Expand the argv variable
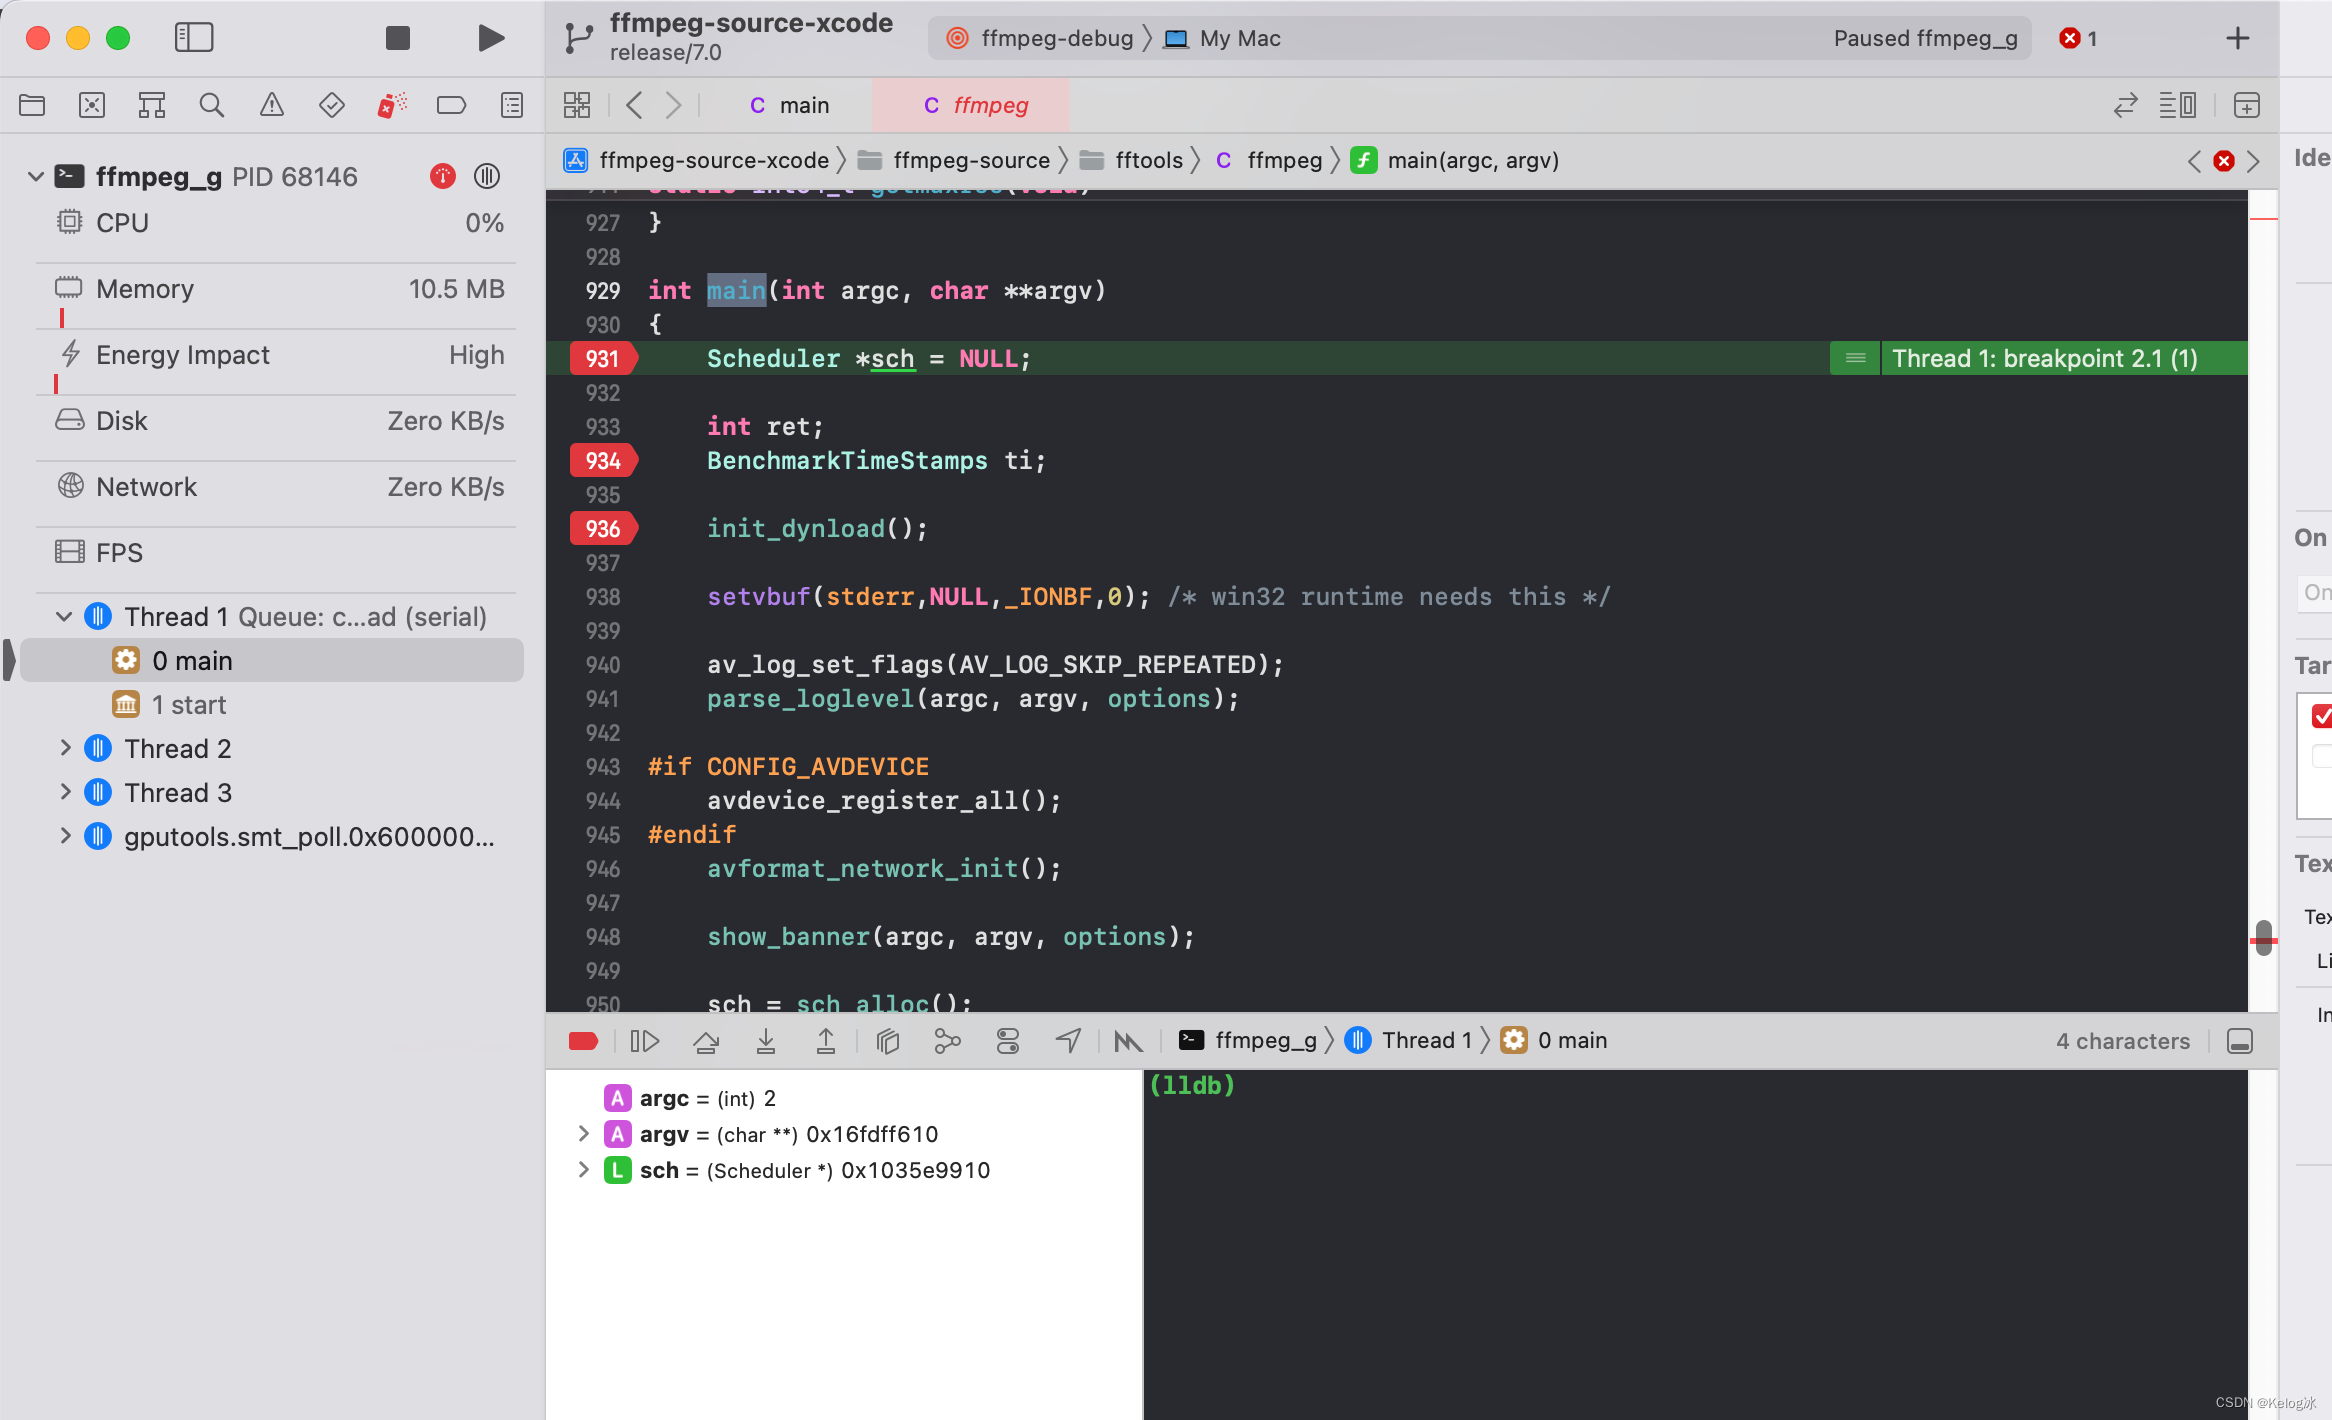 (584, 1134)
